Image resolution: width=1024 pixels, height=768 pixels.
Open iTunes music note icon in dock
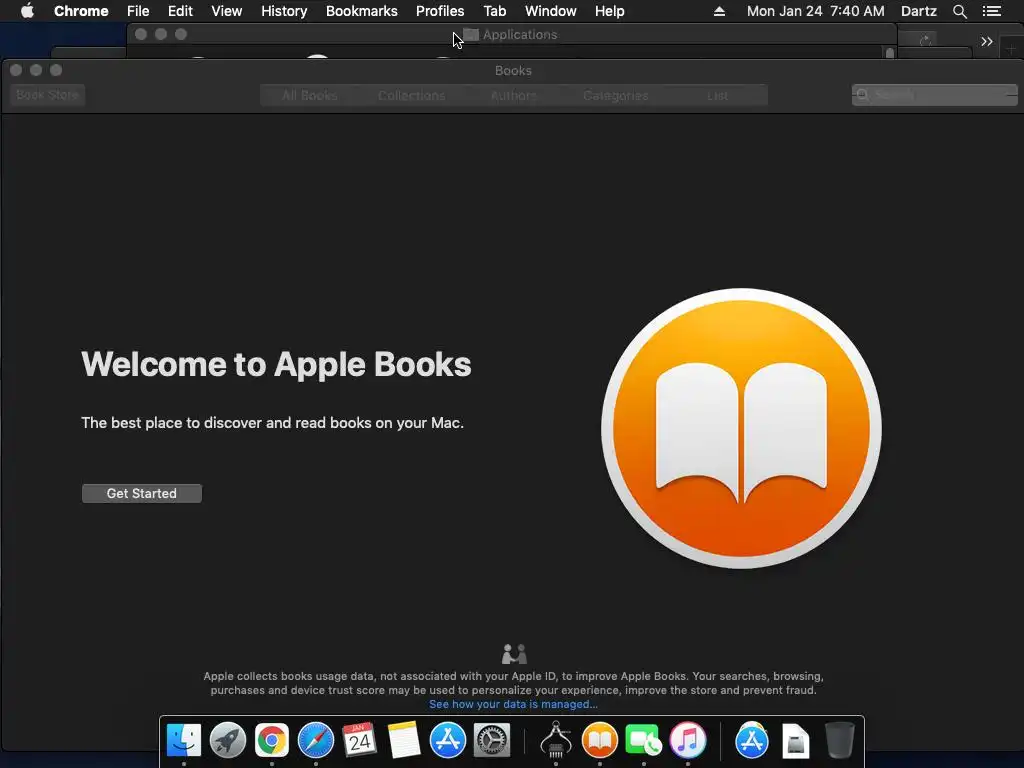(x=688, y=740)
